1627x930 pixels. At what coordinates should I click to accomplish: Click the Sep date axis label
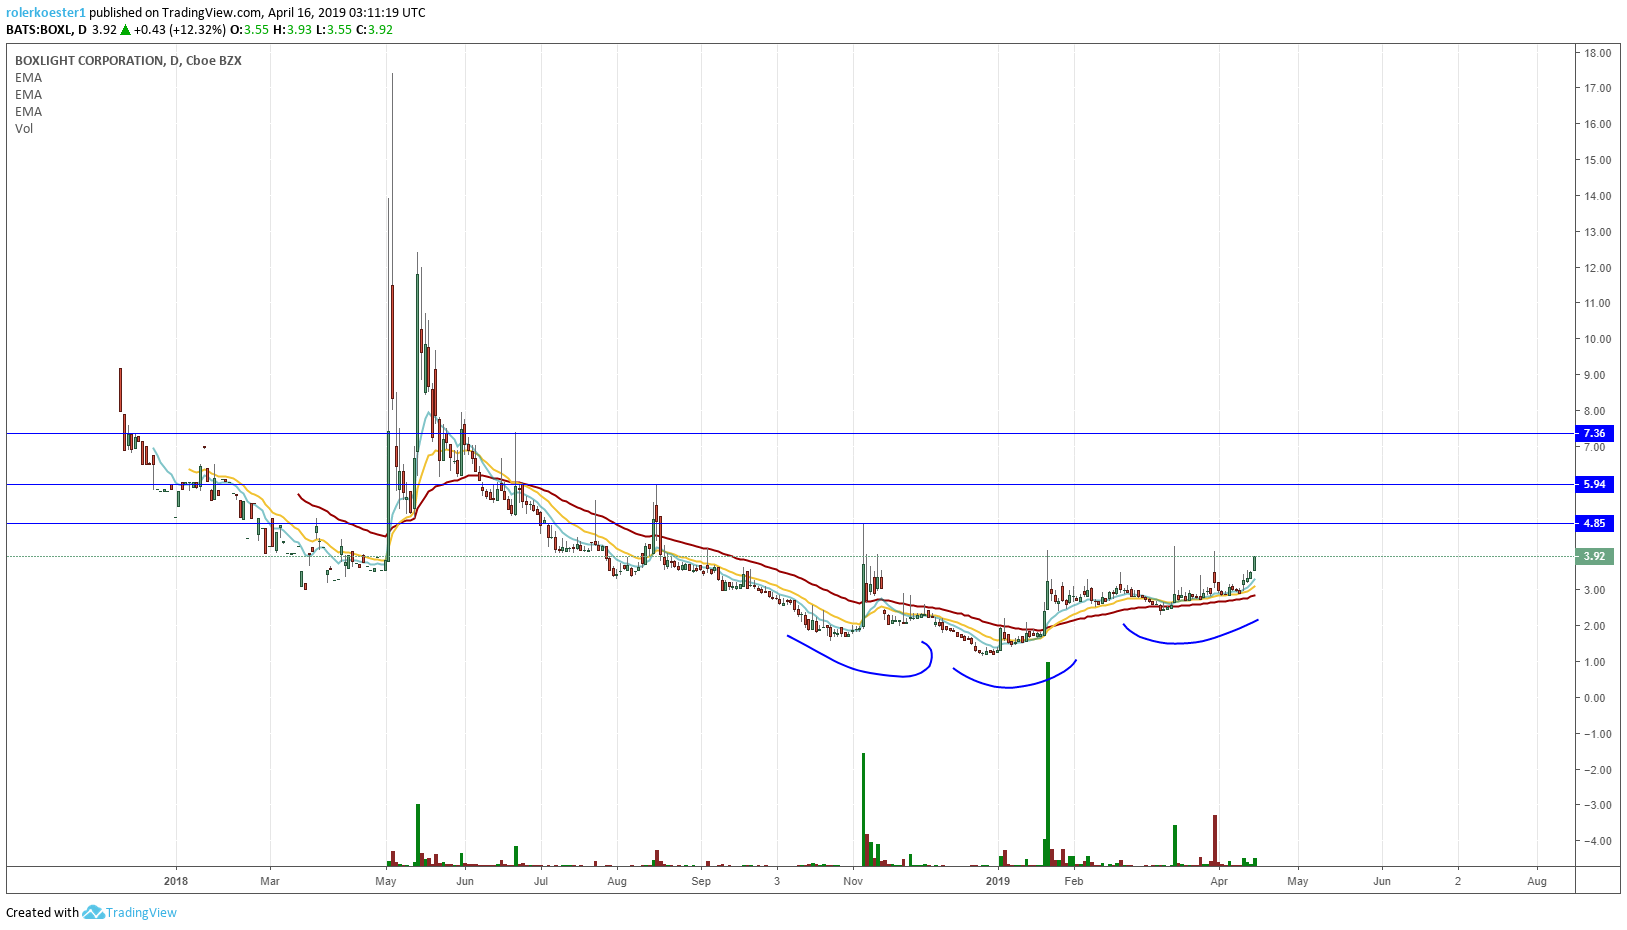(701, 881)
